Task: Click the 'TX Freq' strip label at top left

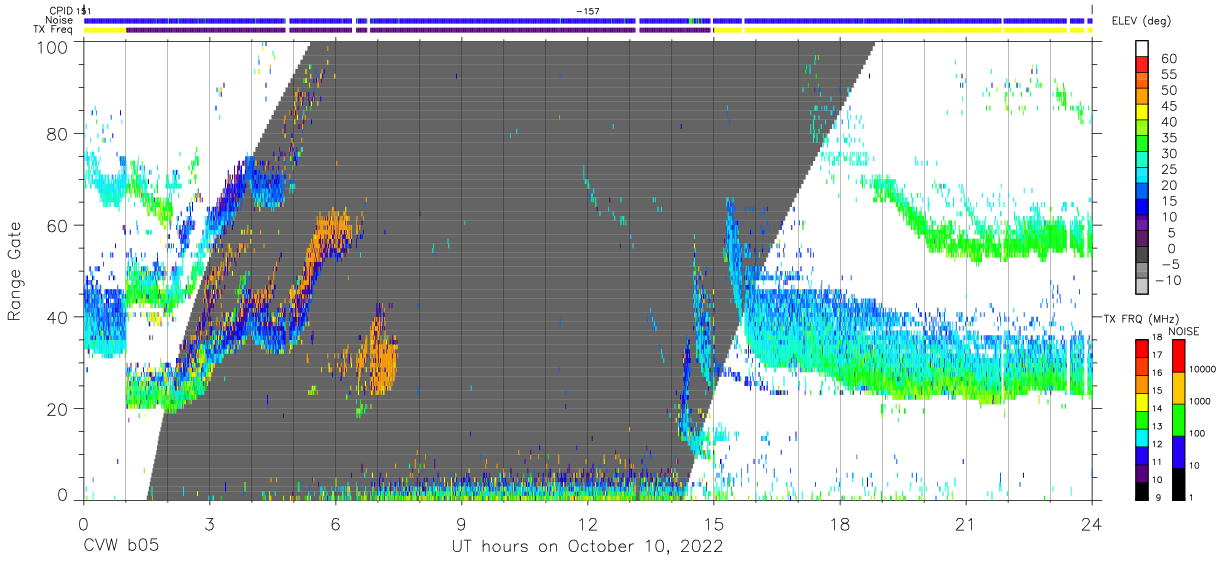Action: pos(53,29)
